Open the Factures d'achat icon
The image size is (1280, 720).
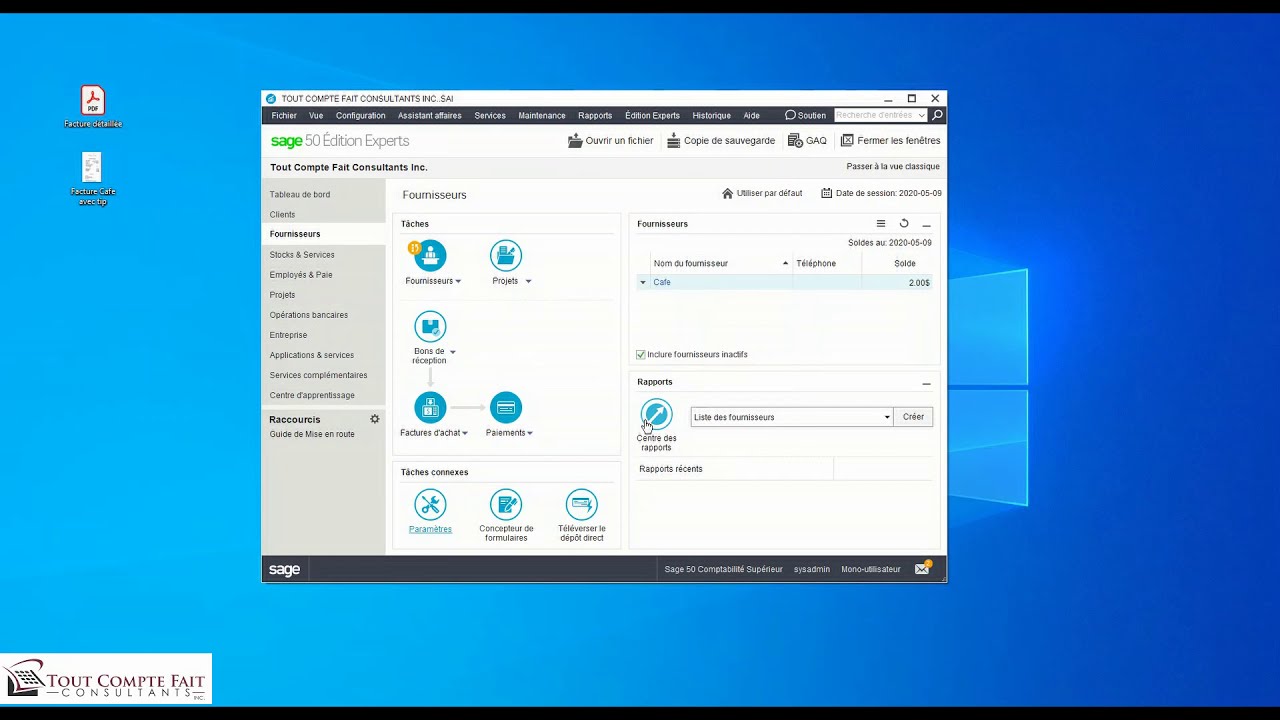430,407
